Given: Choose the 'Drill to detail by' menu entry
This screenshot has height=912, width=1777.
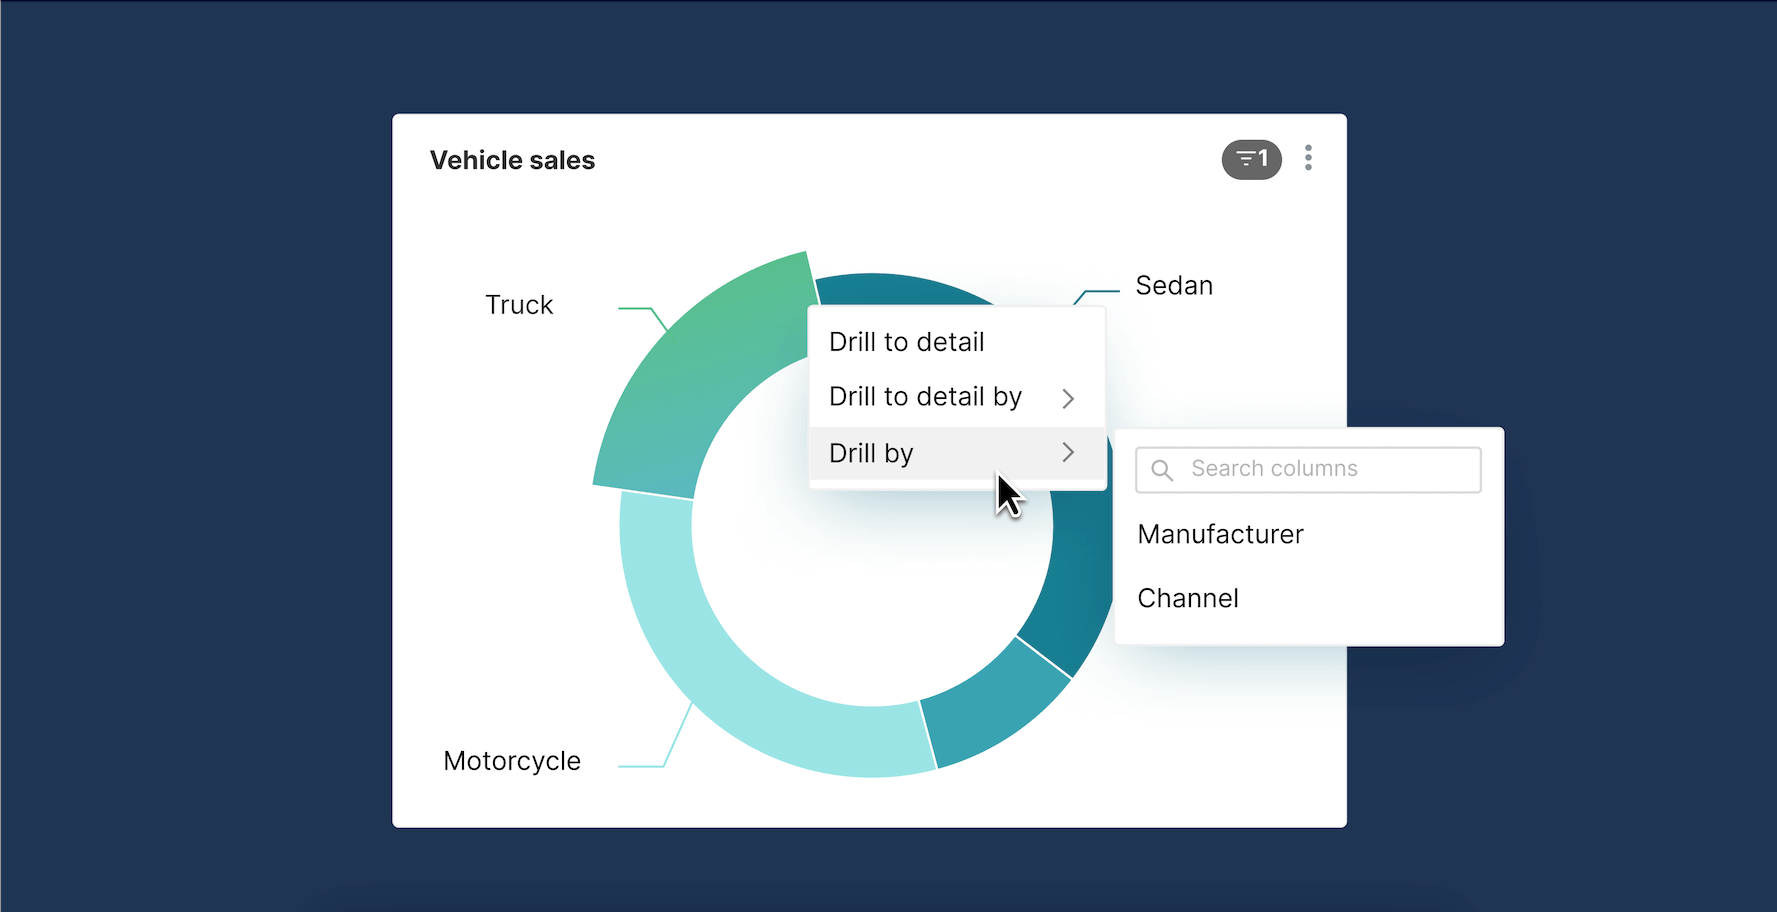Looking at the screenshot, I should (x=925, y=397).
